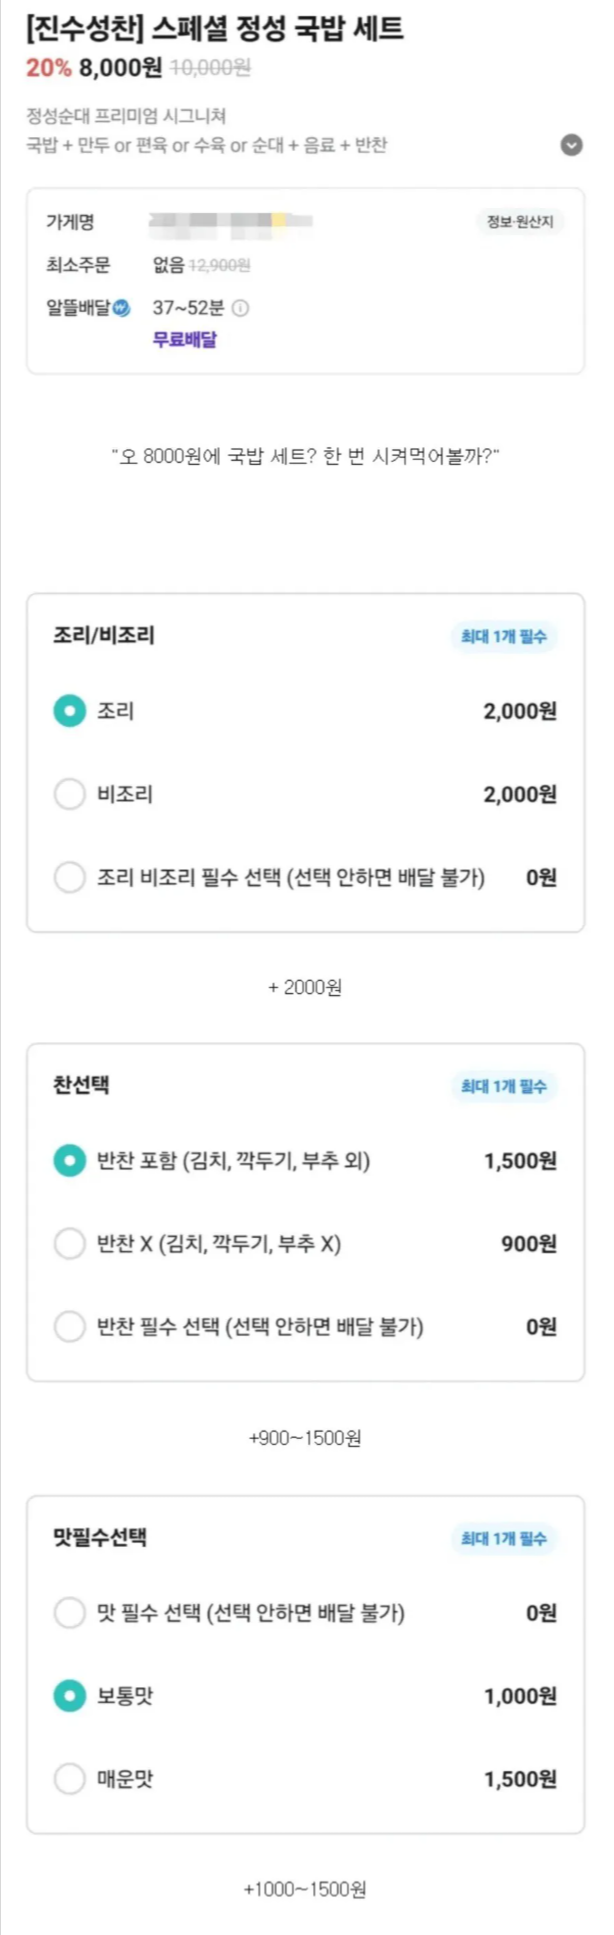Click the blurred store name

pyautogui.click(x=230, y=222)
